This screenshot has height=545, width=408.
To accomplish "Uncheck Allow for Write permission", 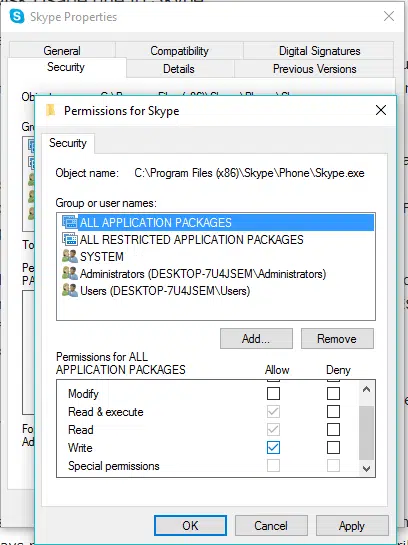I will tap(273, 448).
